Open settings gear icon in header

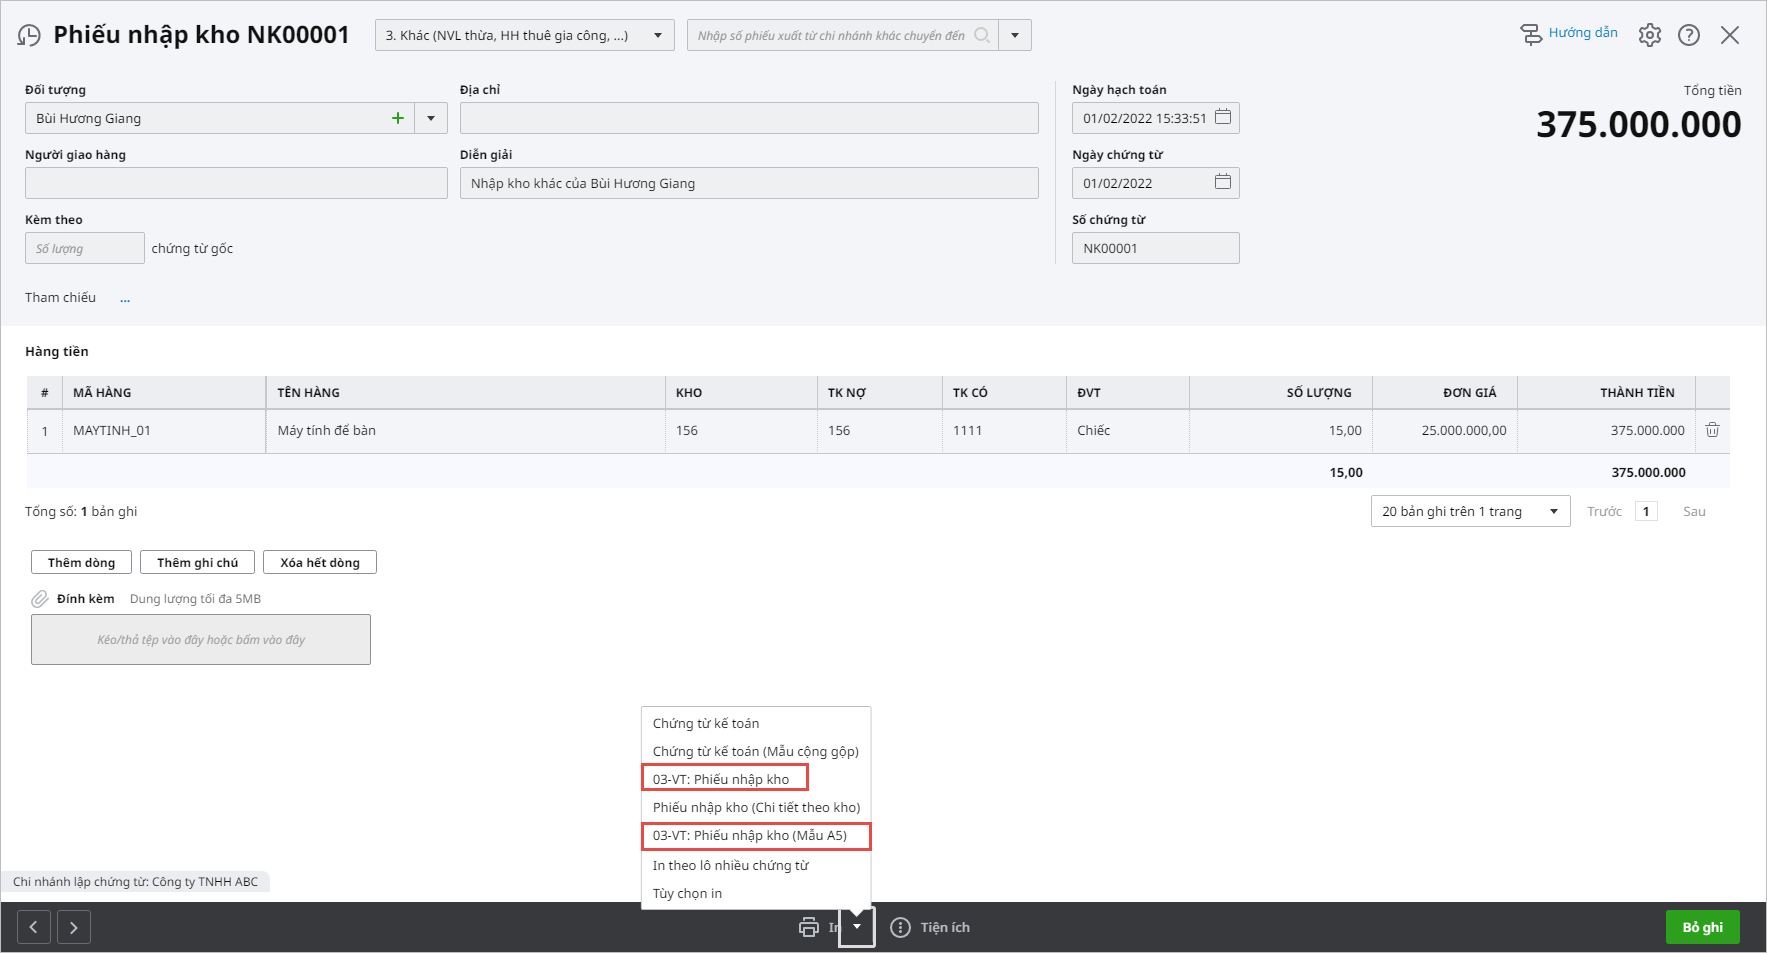(1649, 35)
